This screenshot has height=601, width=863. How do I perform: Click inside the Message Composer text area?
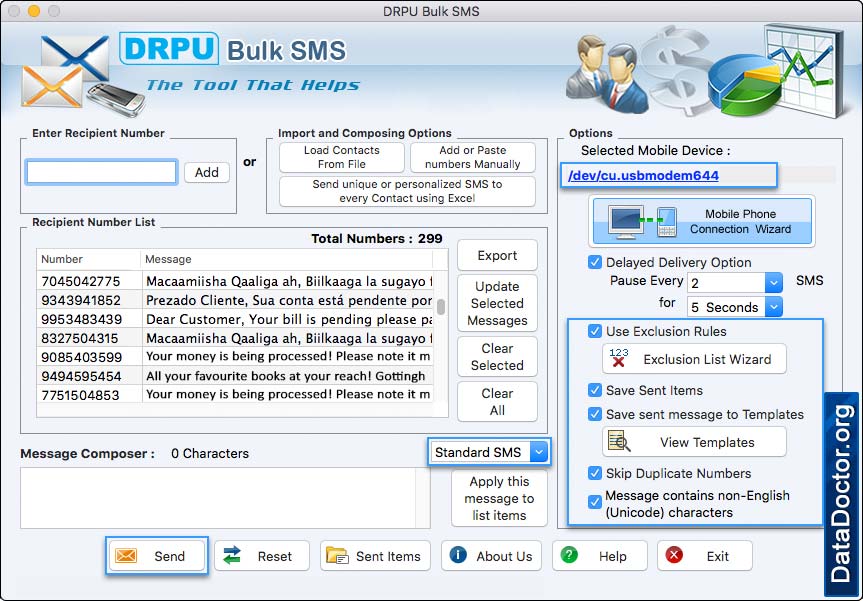[225, 498]
